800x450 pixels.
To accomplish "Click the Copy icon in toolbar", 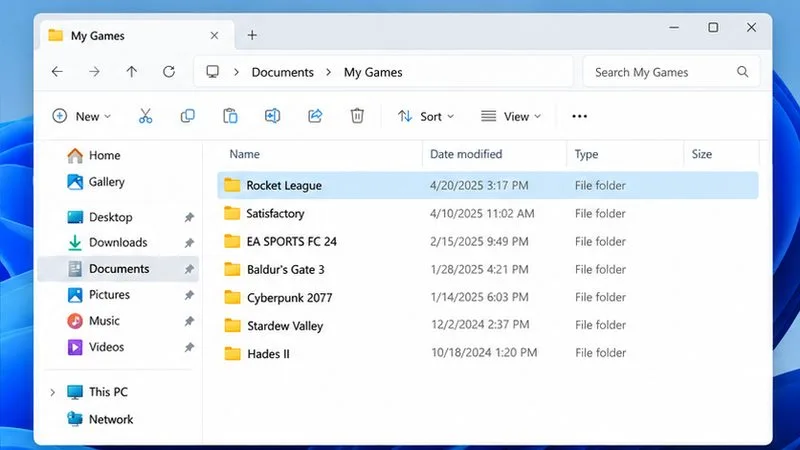I will click(x=187, y=116).
